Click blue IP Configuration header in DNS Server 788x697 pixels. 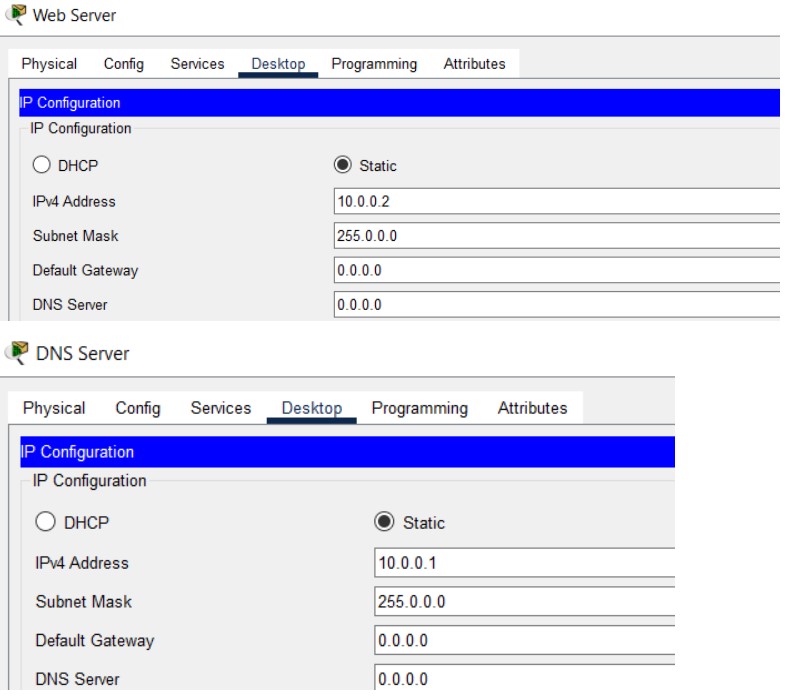coord(347,451)
